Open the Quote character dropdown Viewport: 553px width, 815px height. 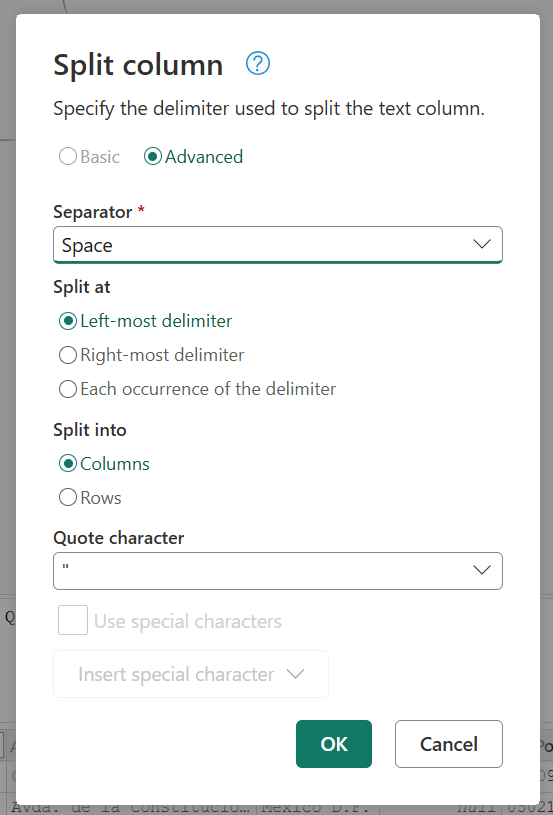278,571
